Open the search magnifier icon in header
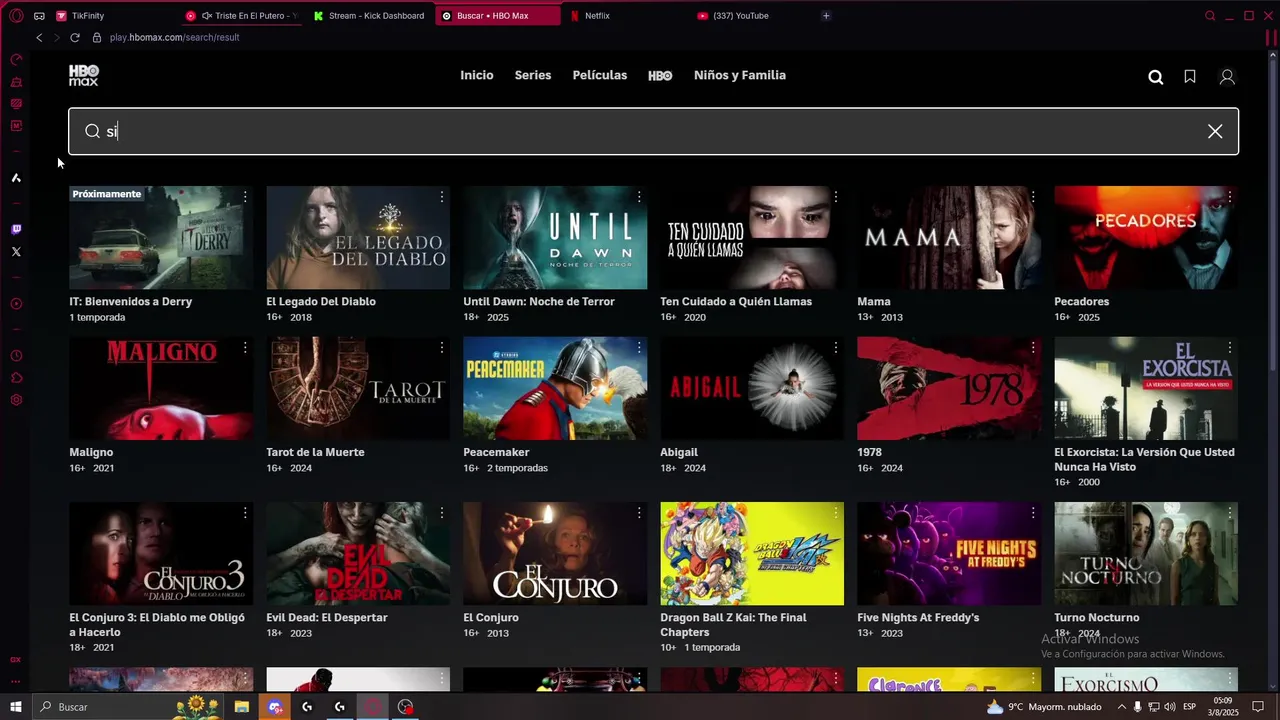 1156,77
